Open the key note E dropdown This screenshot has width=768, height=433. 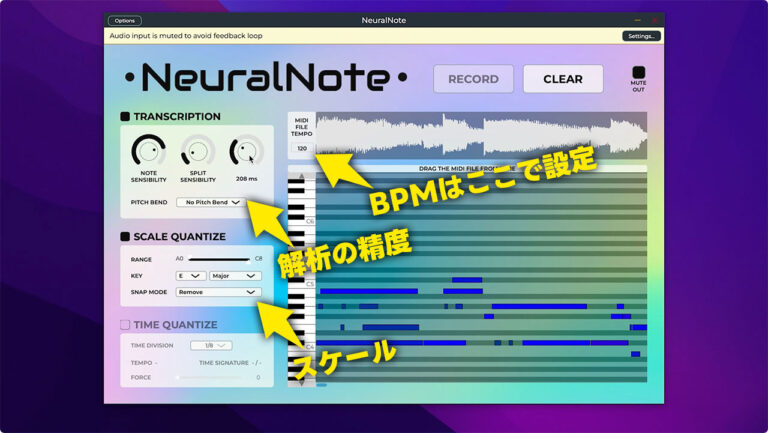tap(190, 276)
